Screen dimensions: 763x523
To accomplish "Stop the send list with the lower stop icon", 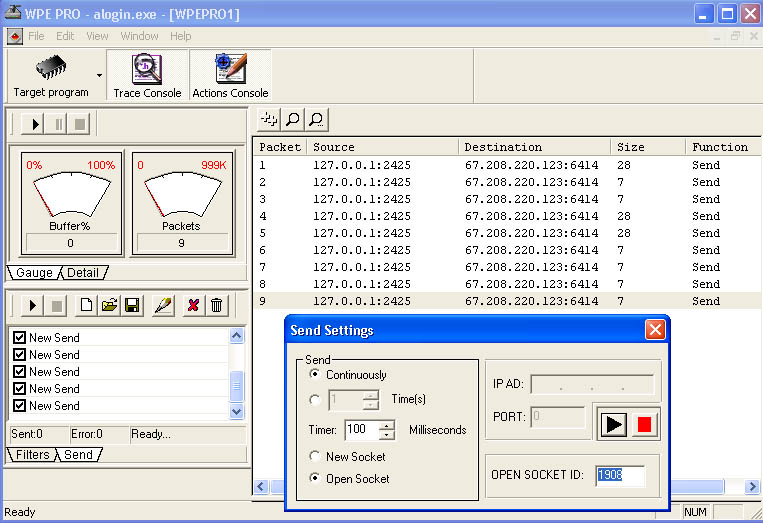I will click(56, 306).
